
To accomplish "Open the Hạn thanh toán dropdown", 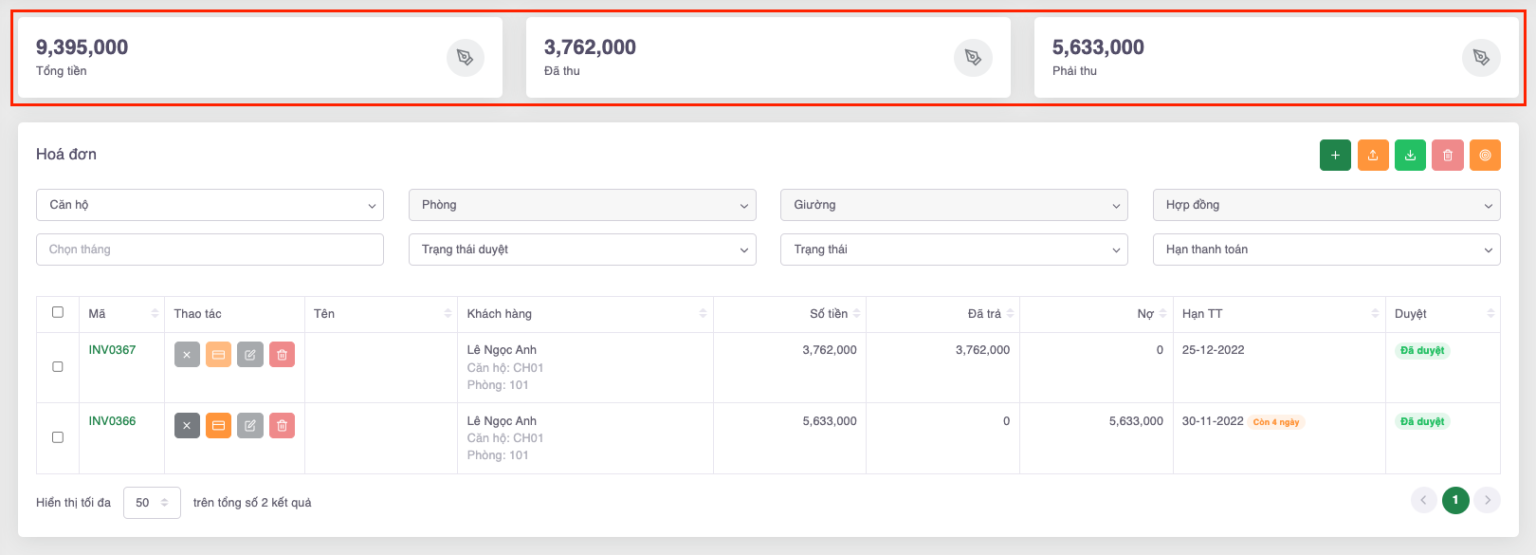I will [x=1326, y=250].
